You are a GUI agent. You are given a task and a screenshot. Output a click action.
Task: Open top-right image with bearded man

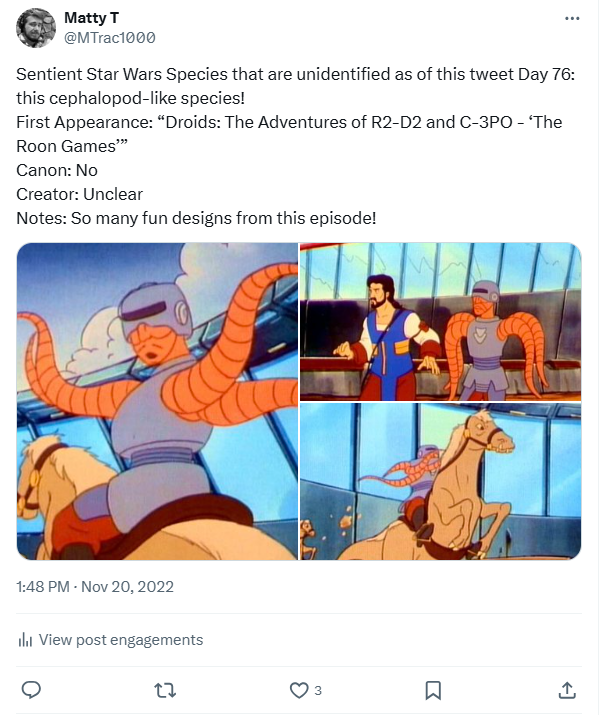[440, 322]
